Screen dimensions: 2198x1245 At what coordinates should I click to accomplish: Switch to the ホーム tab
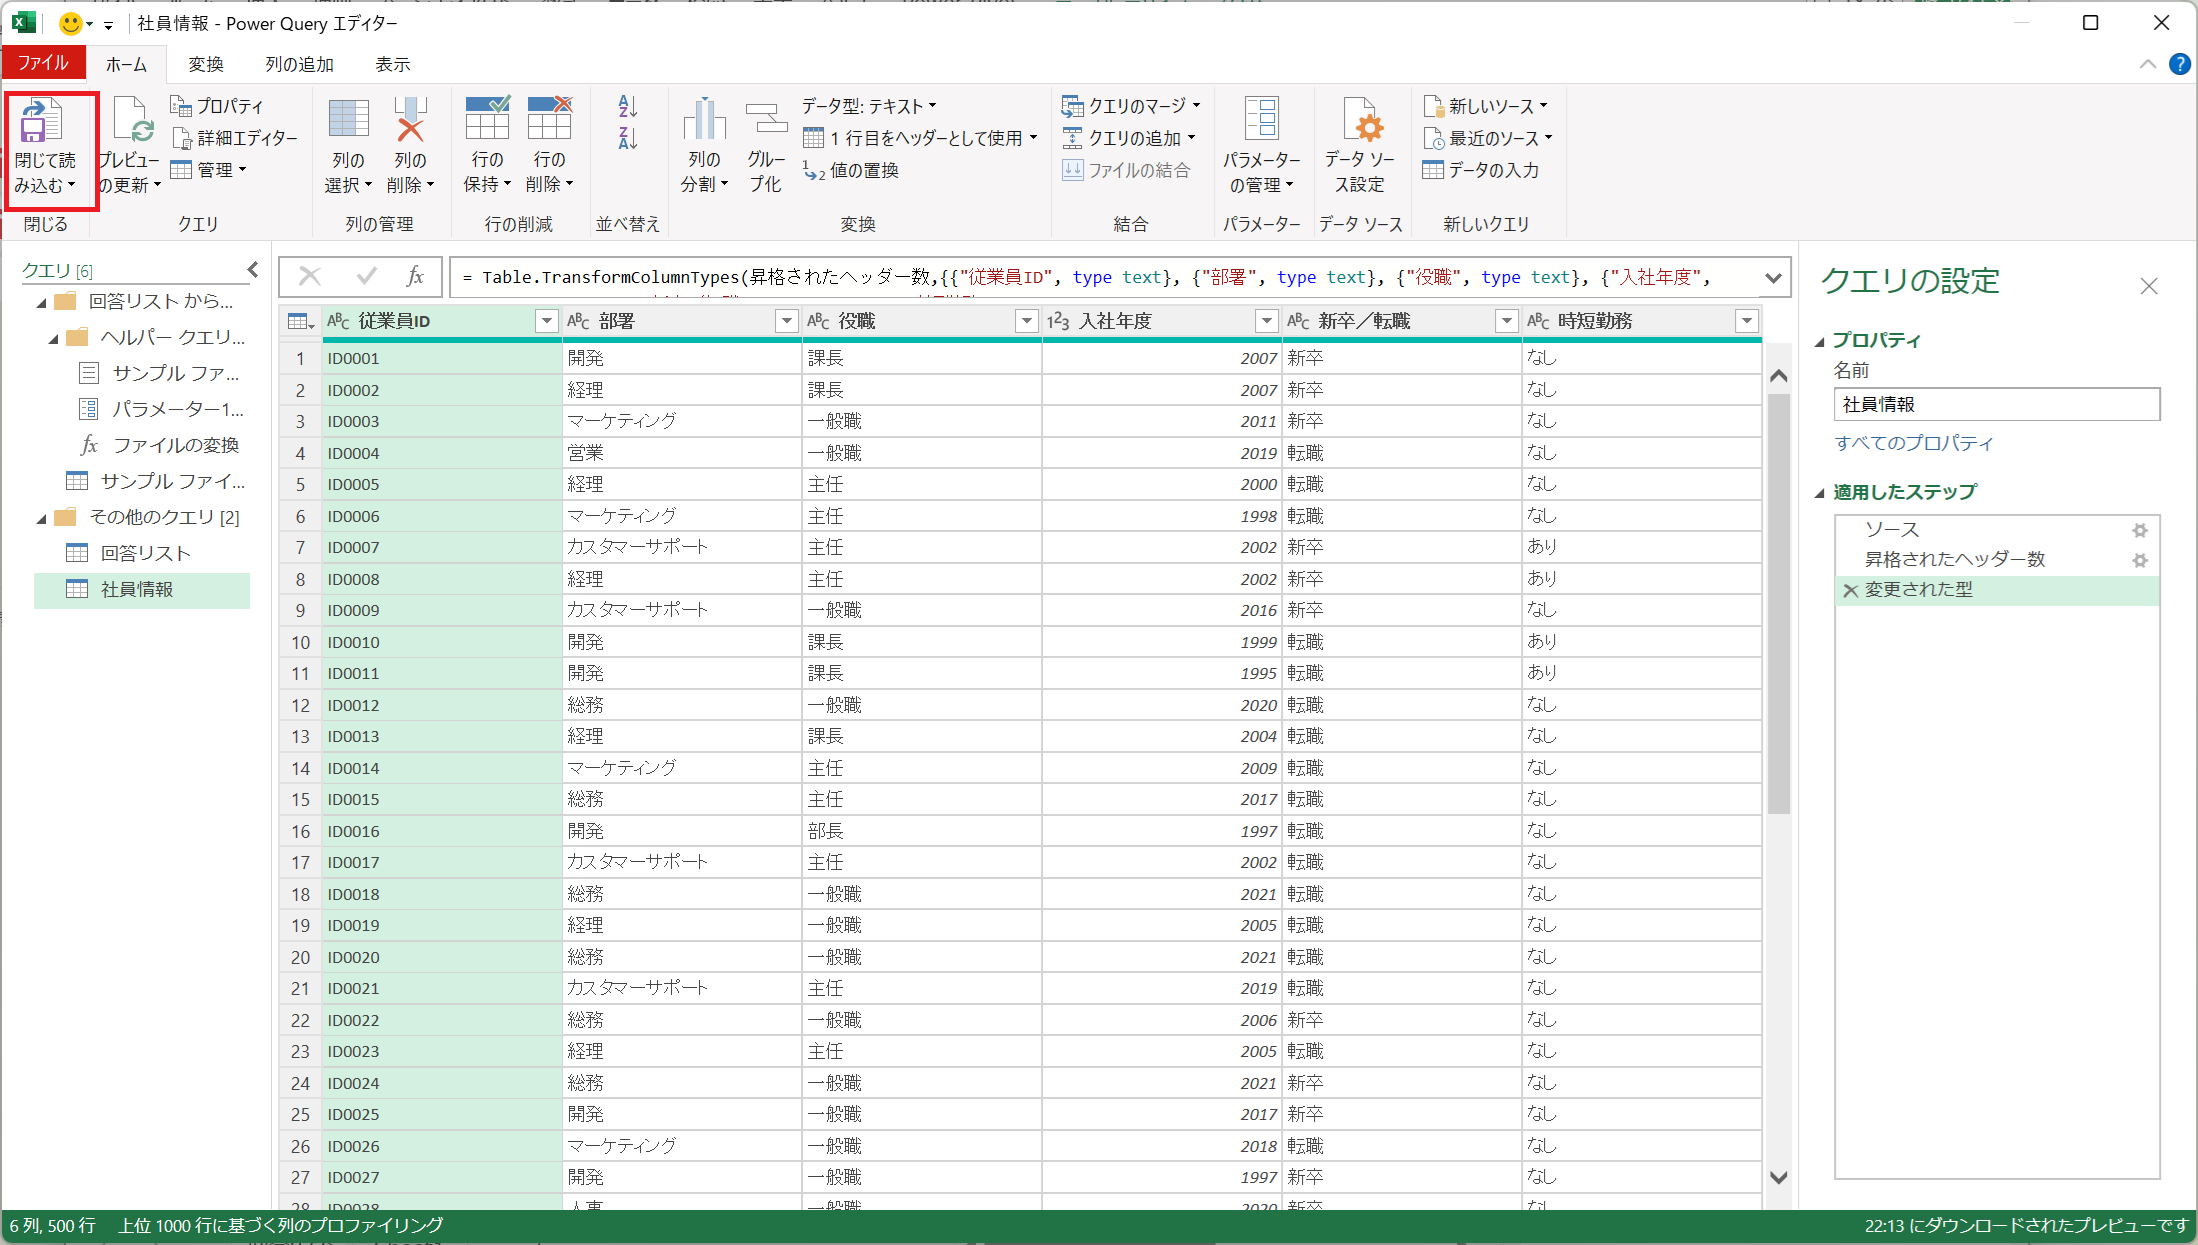(126, 64)
